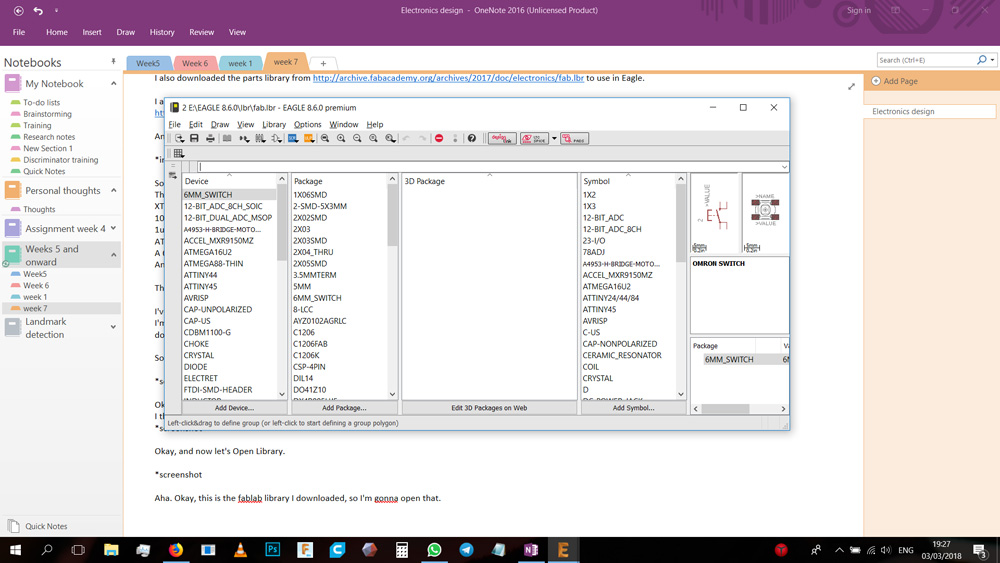Open Telegram from the taskbar
Image resolution: width=1000 pixels, height=563 pixels.
(466, 550)
